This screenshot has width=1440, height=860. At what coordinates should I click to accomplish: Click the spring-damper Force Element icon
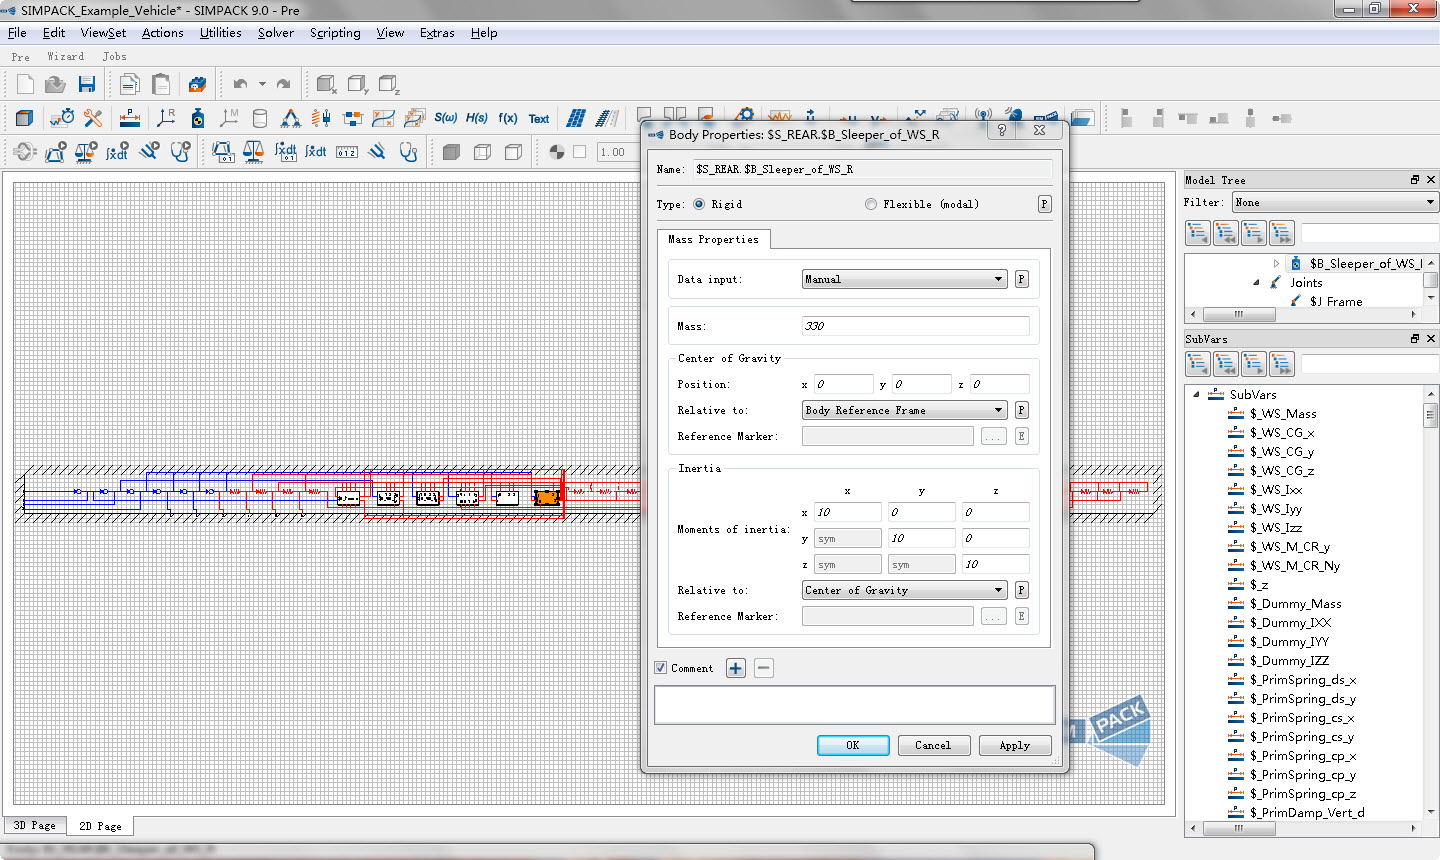pyautogui.click(x=321, y=118)
